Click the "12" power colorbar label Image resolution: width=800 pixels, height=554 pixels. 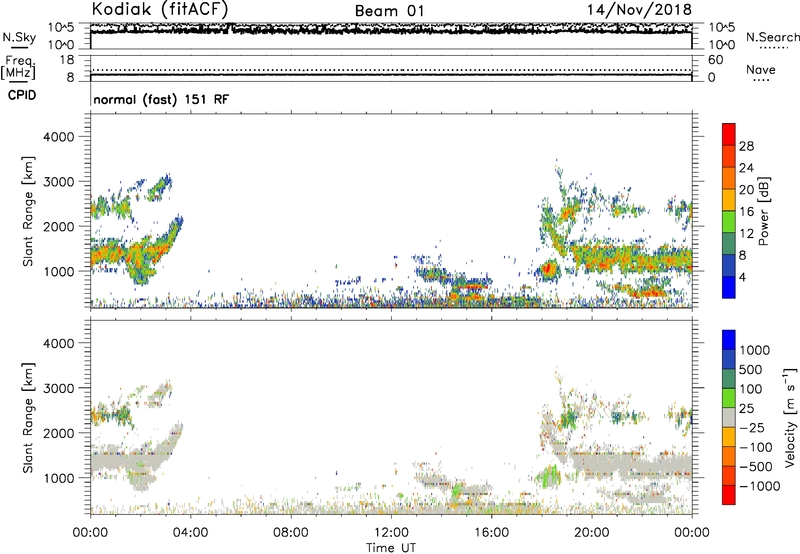(746, 234)
